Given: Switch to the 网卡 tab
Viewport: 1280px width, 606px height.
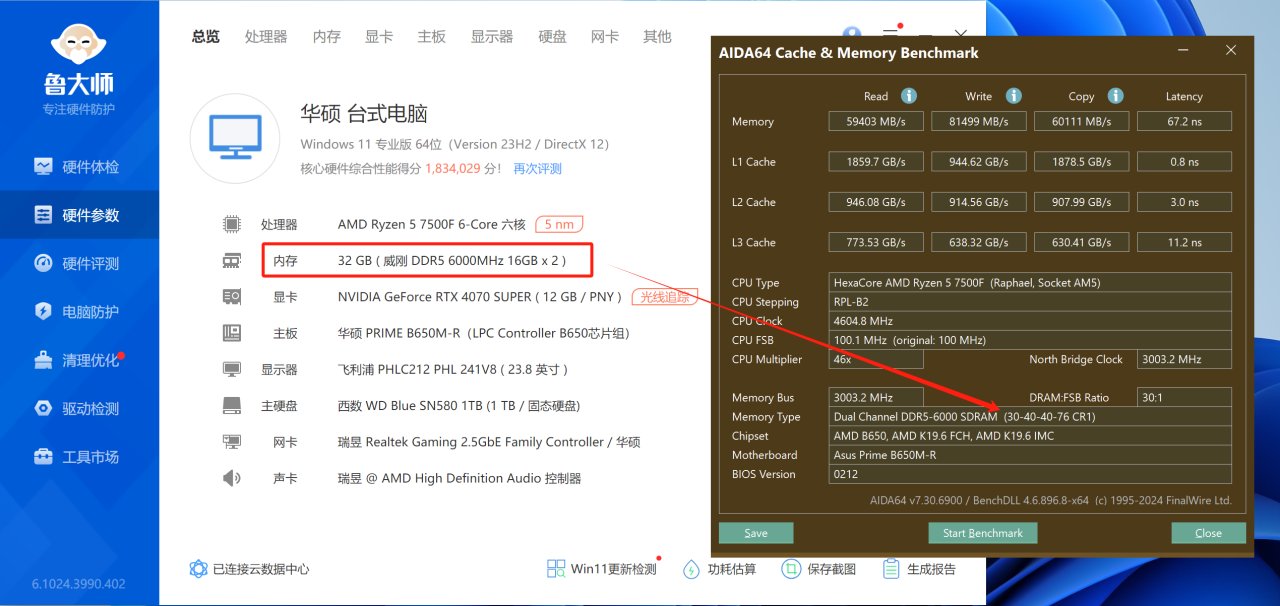Looking at the screenshot, I should (605, 36).
